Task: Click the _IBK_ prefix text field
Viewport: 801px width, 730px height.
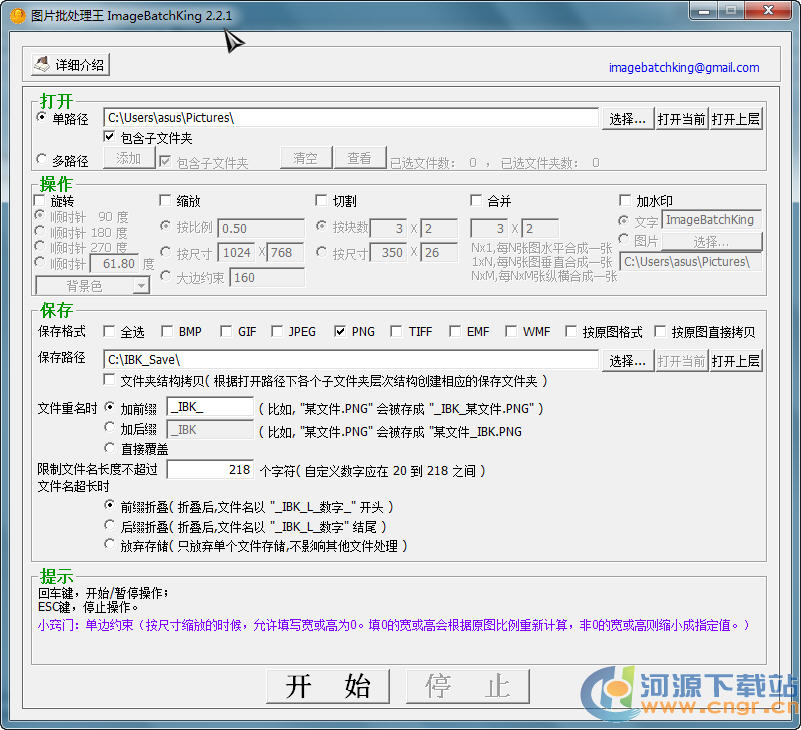Action: point(210,408)
